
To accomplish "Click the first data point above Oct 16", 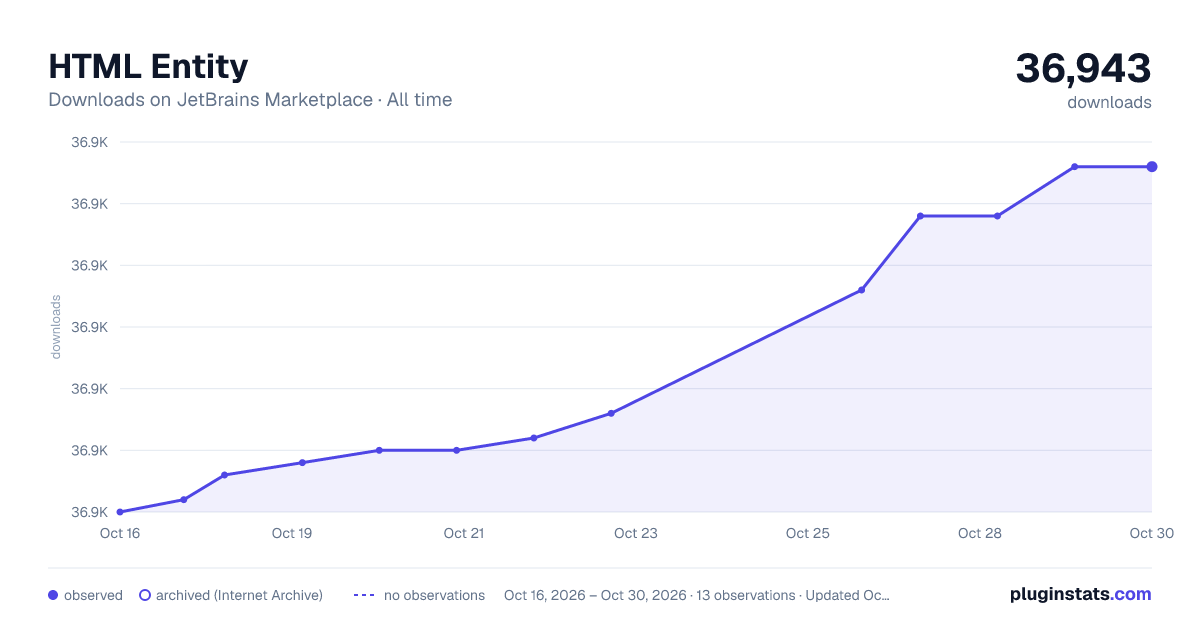I will (x=120, y=512).
